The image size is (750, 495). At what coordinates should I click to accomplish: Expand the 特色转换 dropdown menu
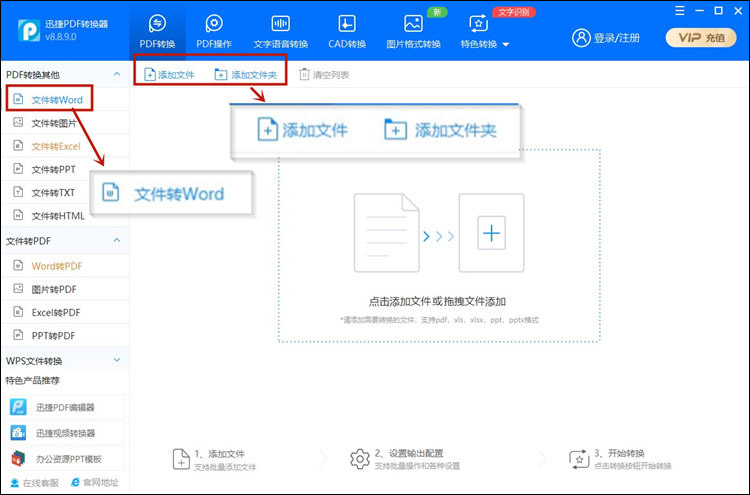point(506,45)
